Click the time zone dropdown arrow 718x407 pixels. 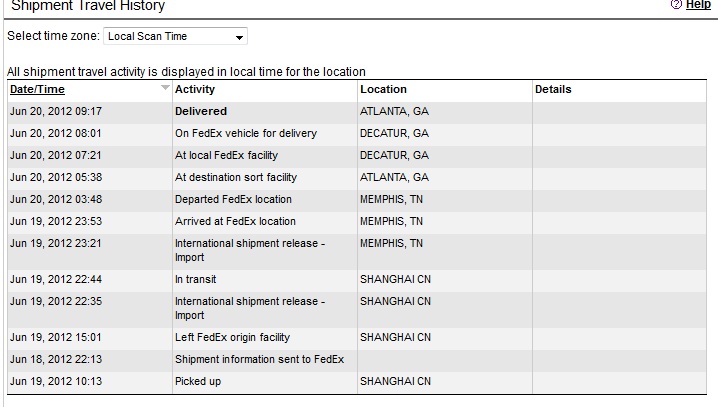[x=239, y=38]
